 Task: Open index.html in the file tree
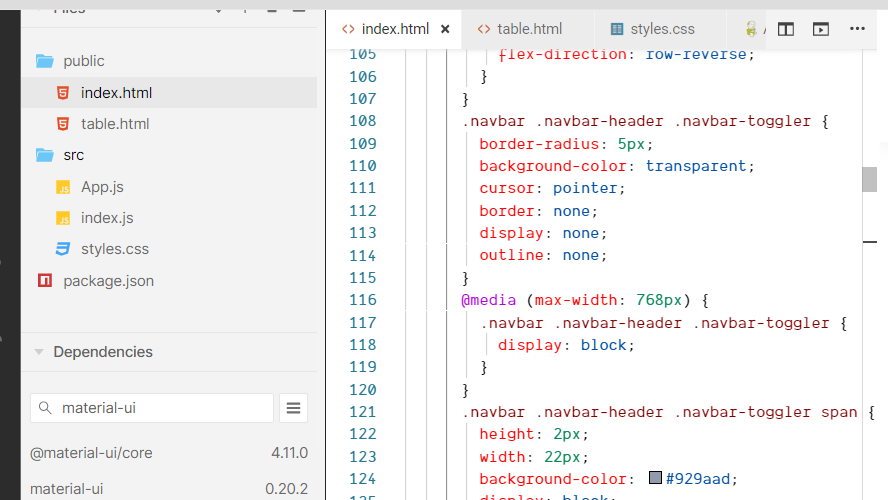169,92
